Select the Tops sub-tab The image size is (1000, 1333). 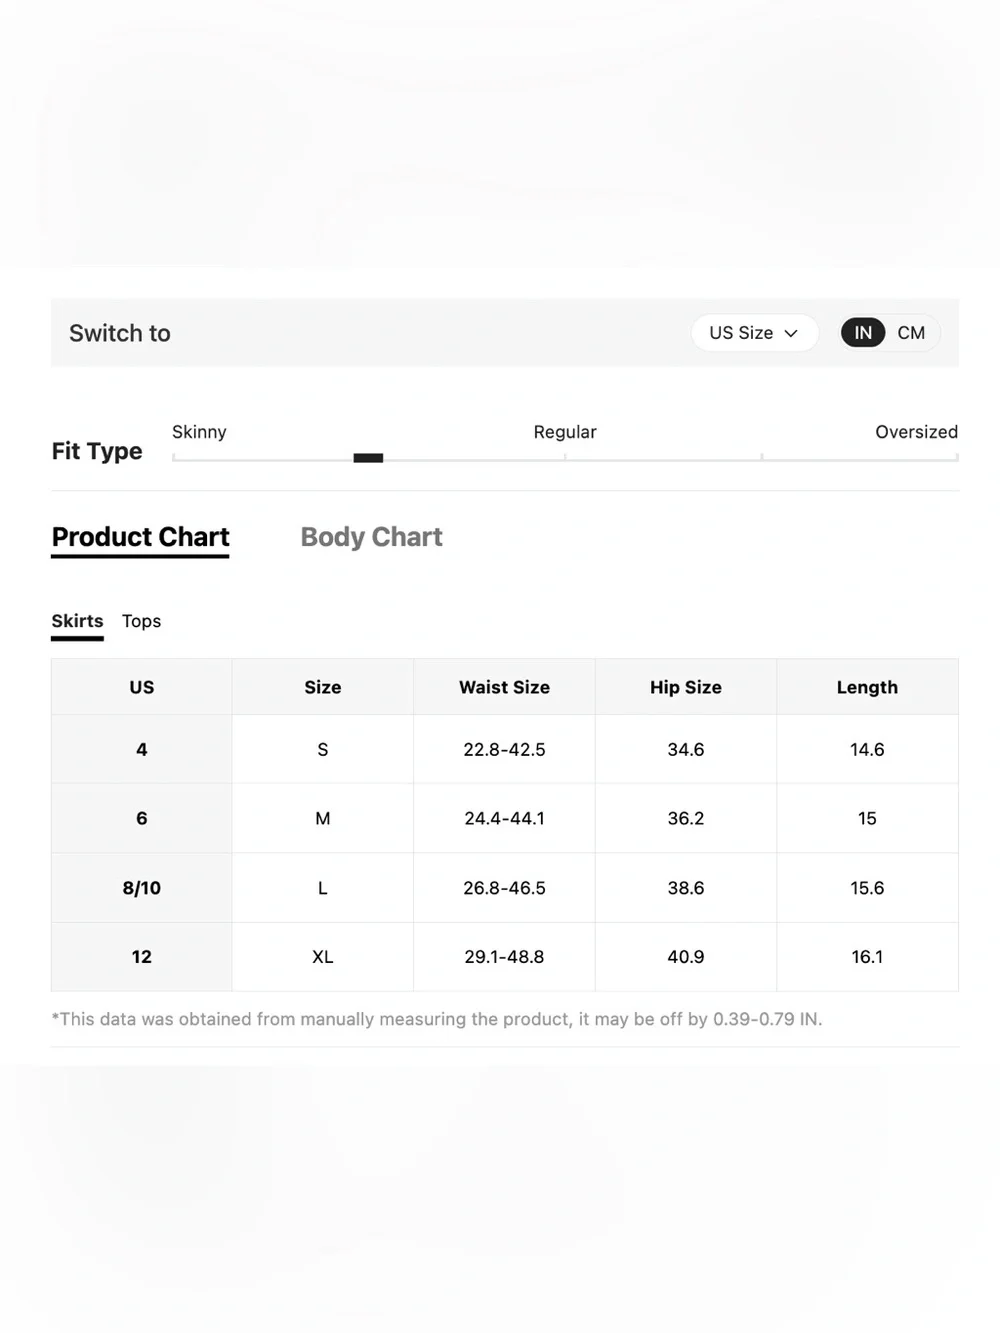pos(141,621)
